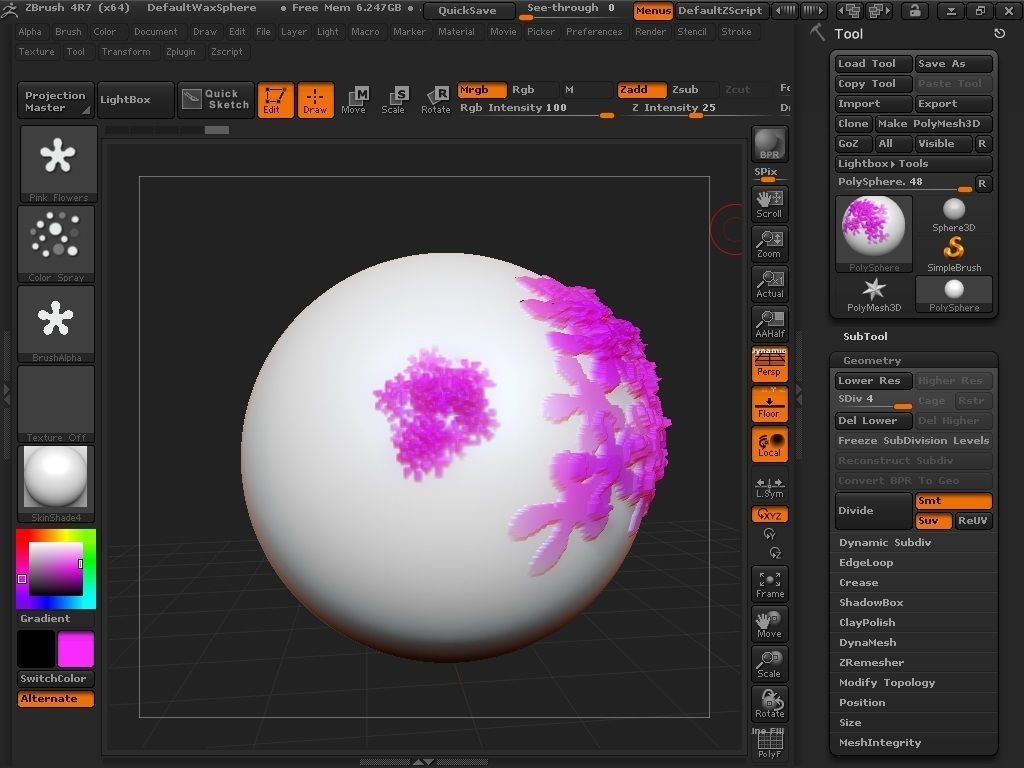This screenshot has width=1024, height=768.
Task: Open the LightBox browser
Action: click(136, 100)
